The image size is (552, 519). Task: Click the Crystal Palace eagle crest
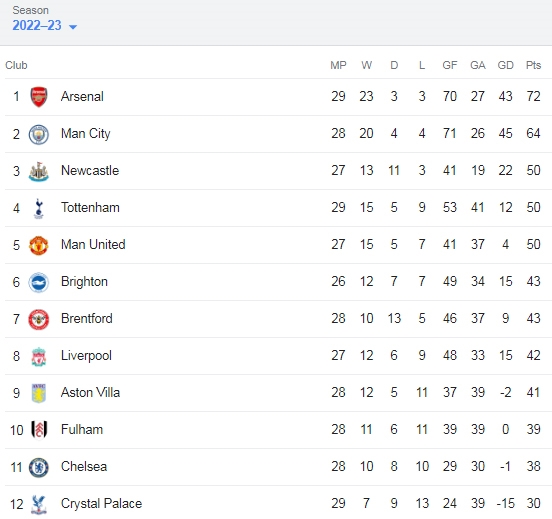pyautogui.click(x=39, y=504)
